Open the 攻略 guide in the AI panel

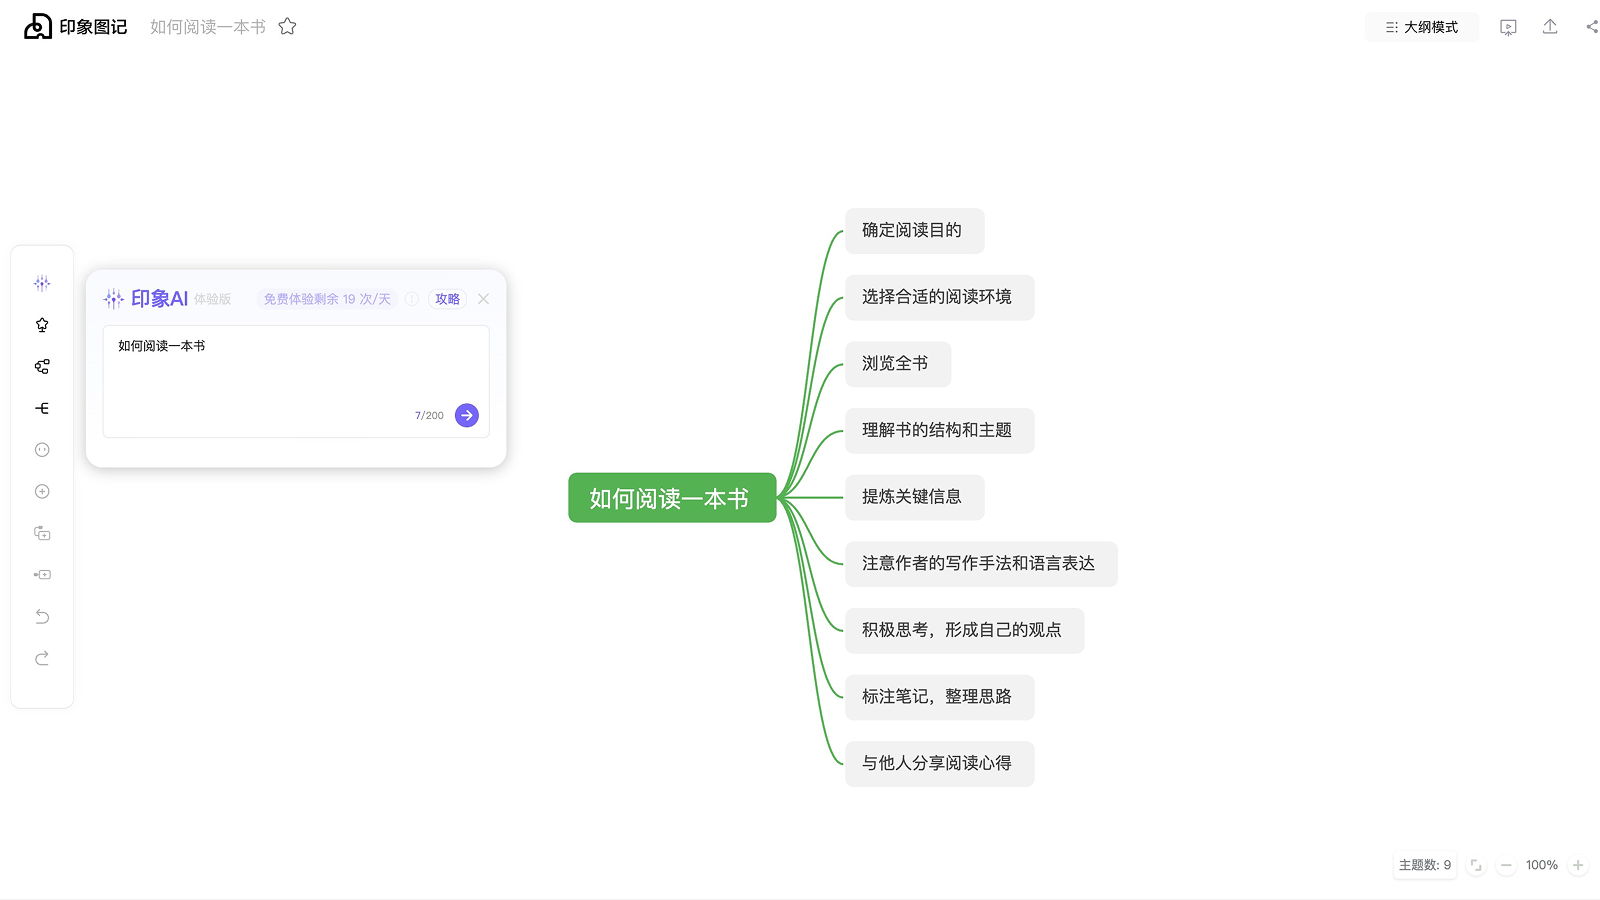[x=446, y=298]
